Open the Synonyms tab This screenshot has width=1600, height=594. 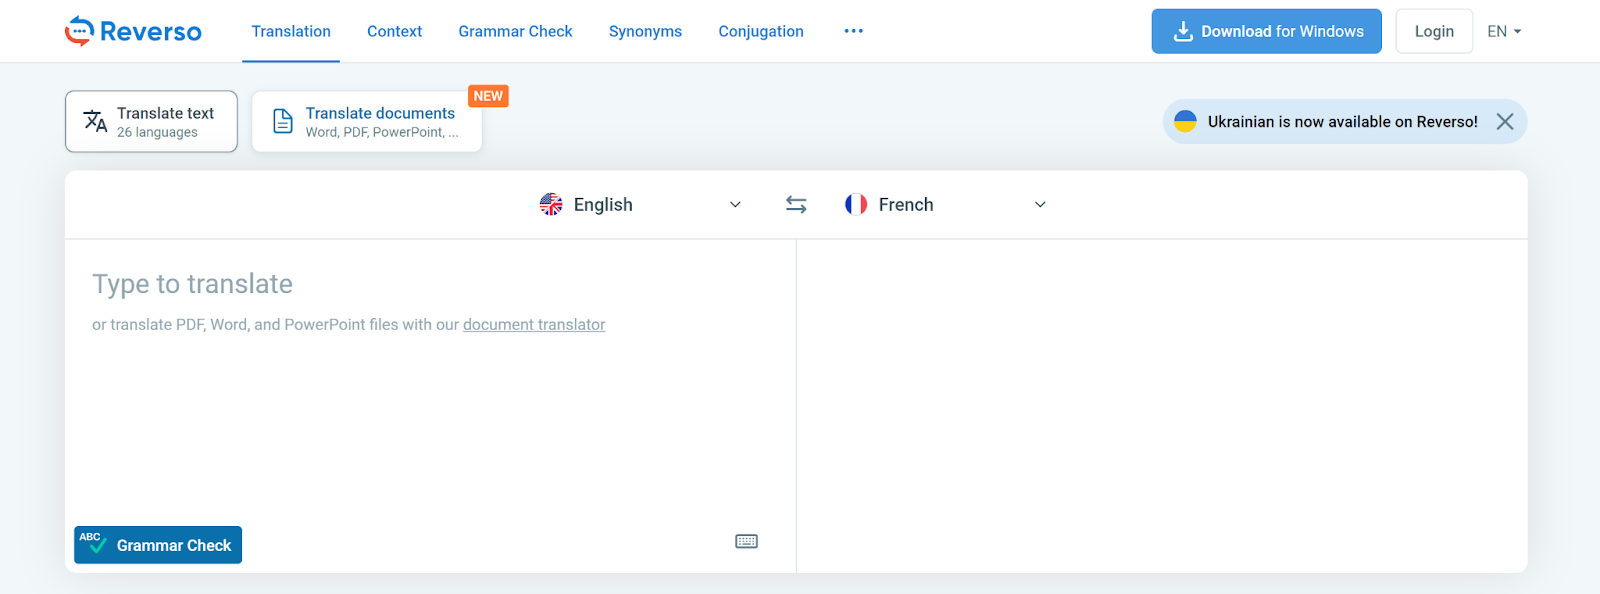645,31
